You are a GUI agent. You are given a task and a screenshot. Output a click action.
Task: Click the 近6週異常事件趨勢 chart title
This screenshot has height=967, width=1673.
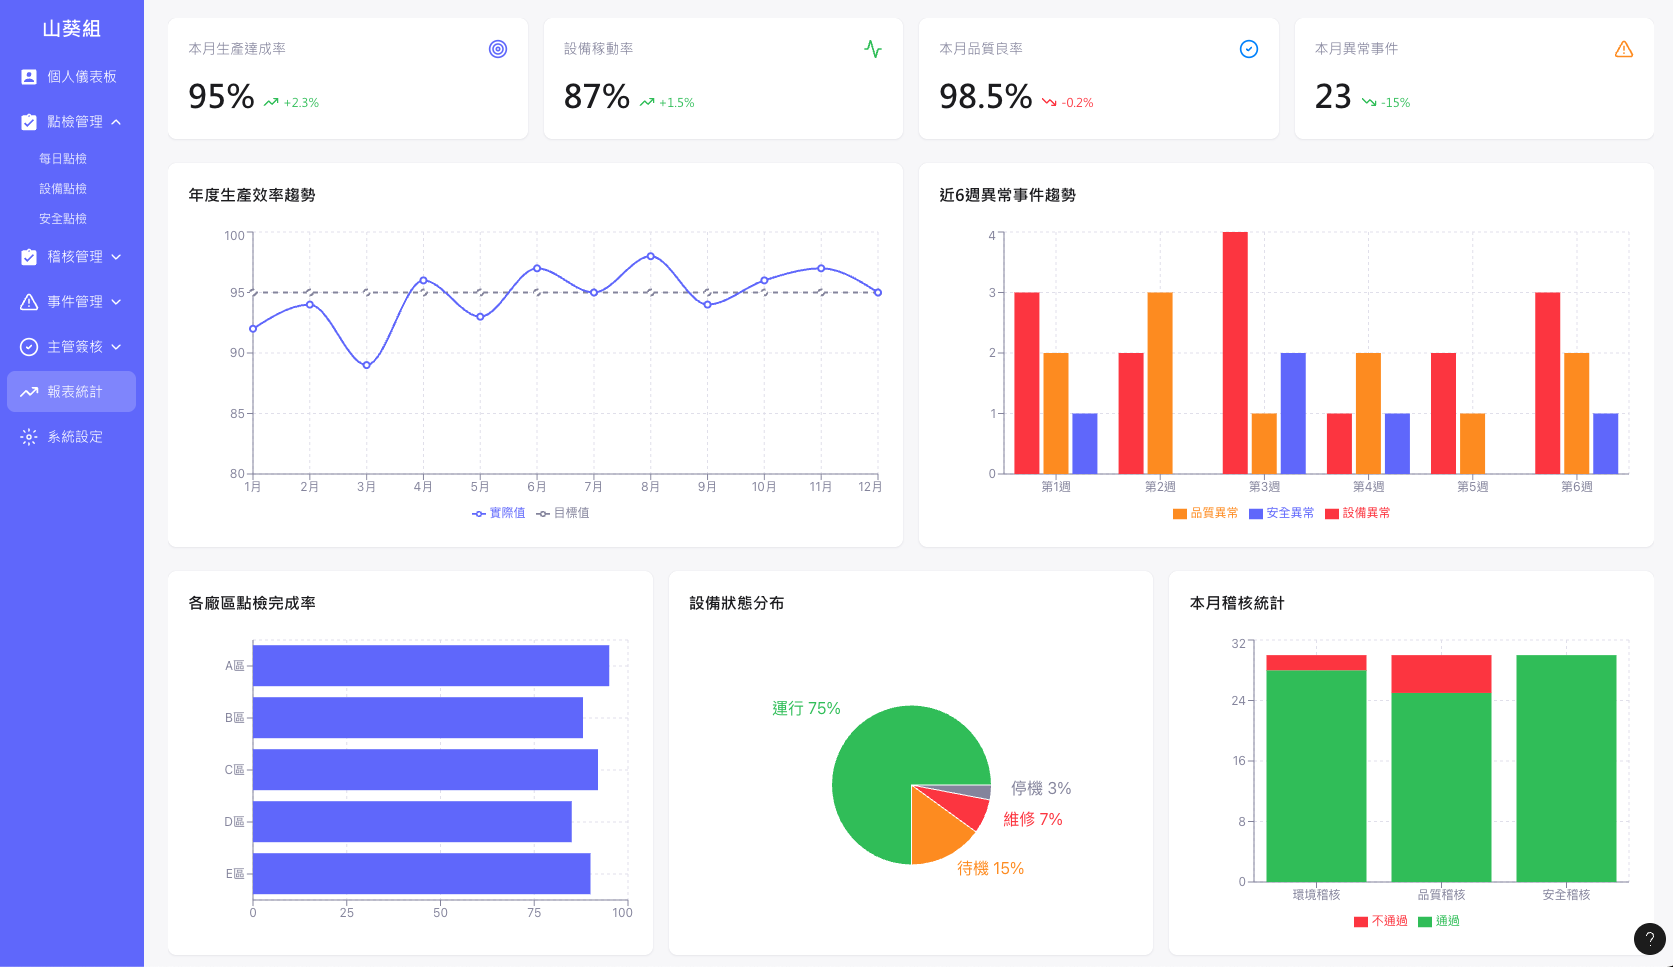pos(1007,195)
